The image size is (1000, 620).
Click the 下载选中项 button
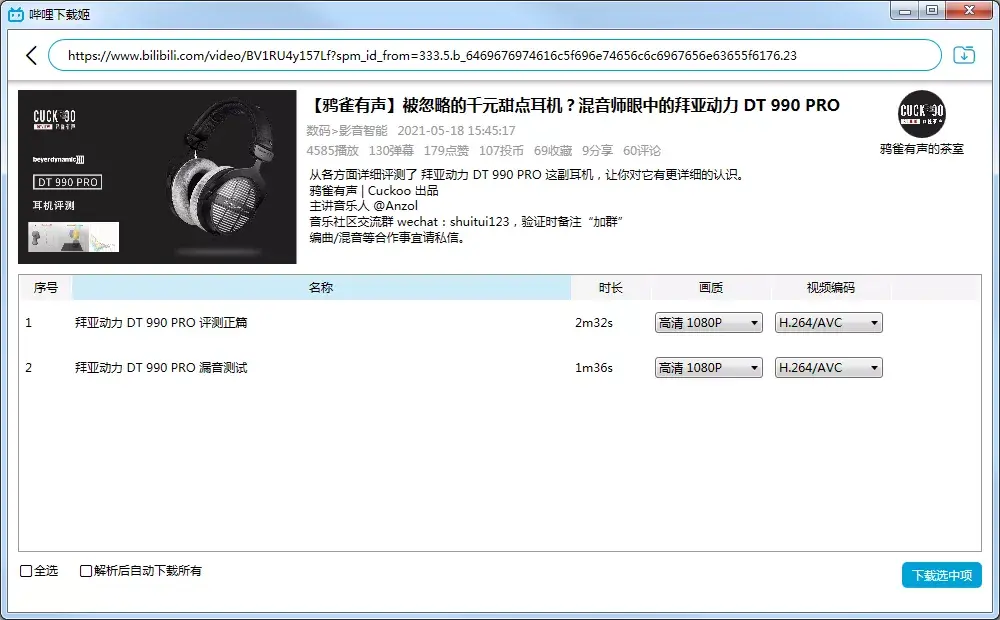point(941,575)
